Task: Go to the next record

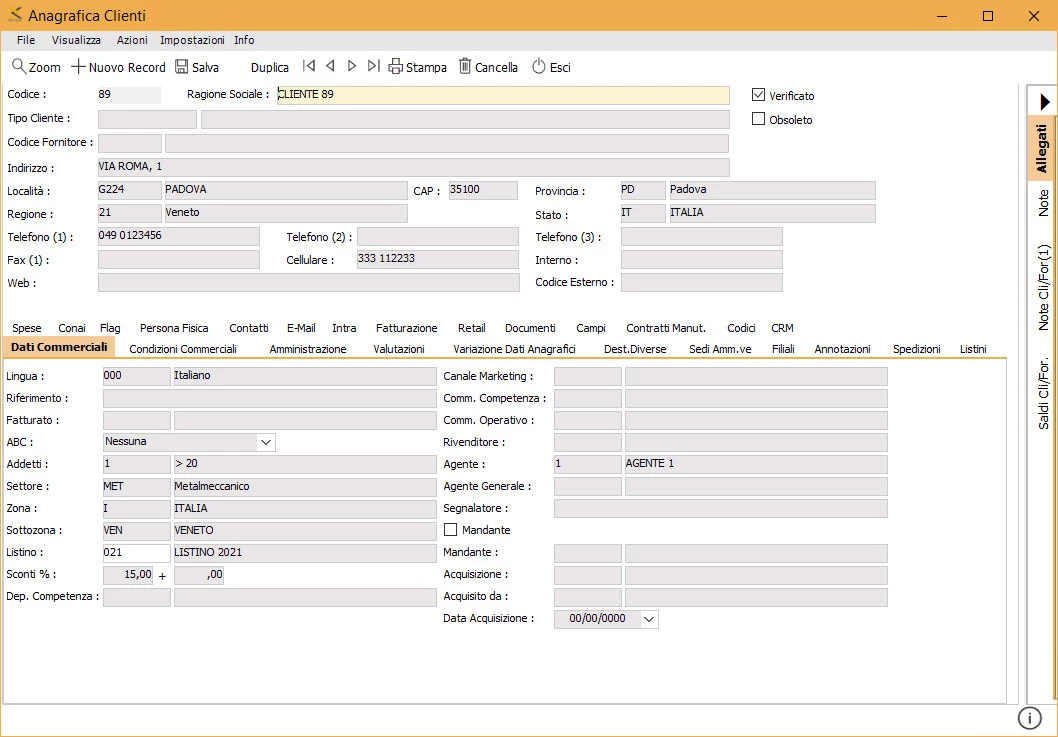Action: [352, 65]
